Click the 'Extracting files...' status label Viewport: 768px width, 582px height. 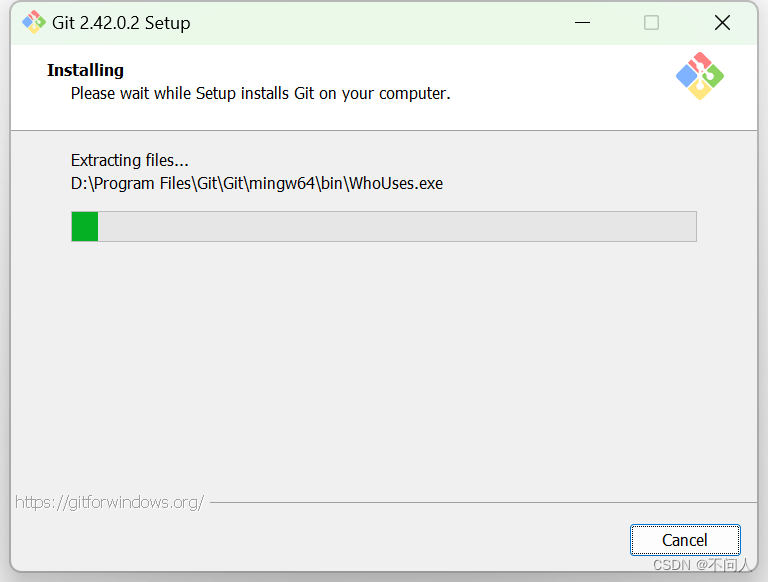coord(130,160)
